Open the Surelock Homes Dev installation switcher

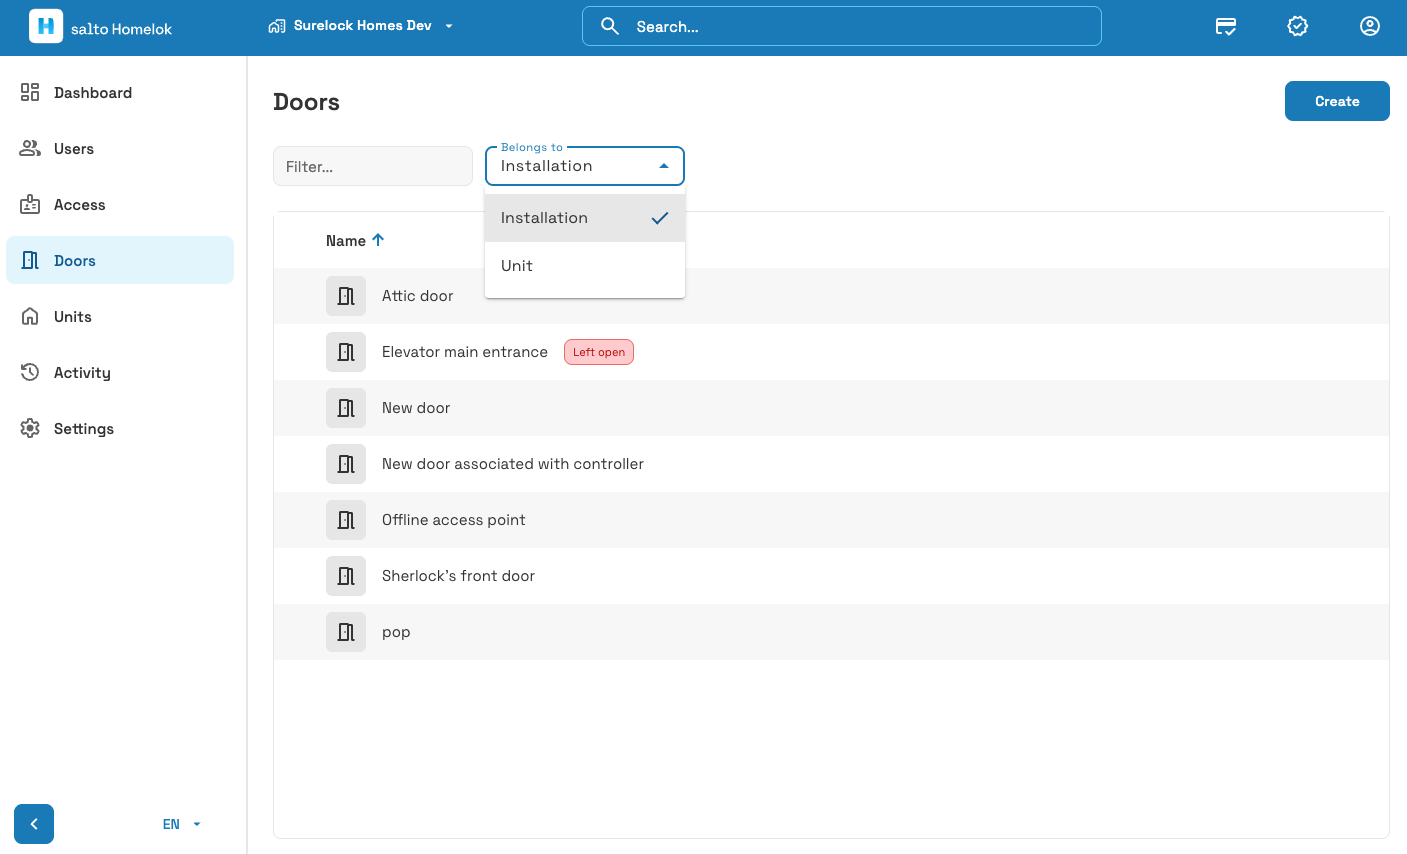click(361, 26)
